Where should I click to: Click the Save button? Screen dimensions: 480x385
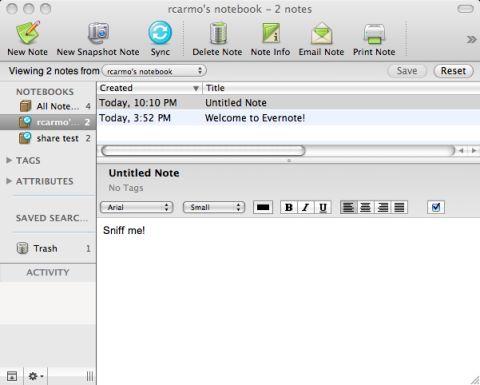click(x=407, y=71)
